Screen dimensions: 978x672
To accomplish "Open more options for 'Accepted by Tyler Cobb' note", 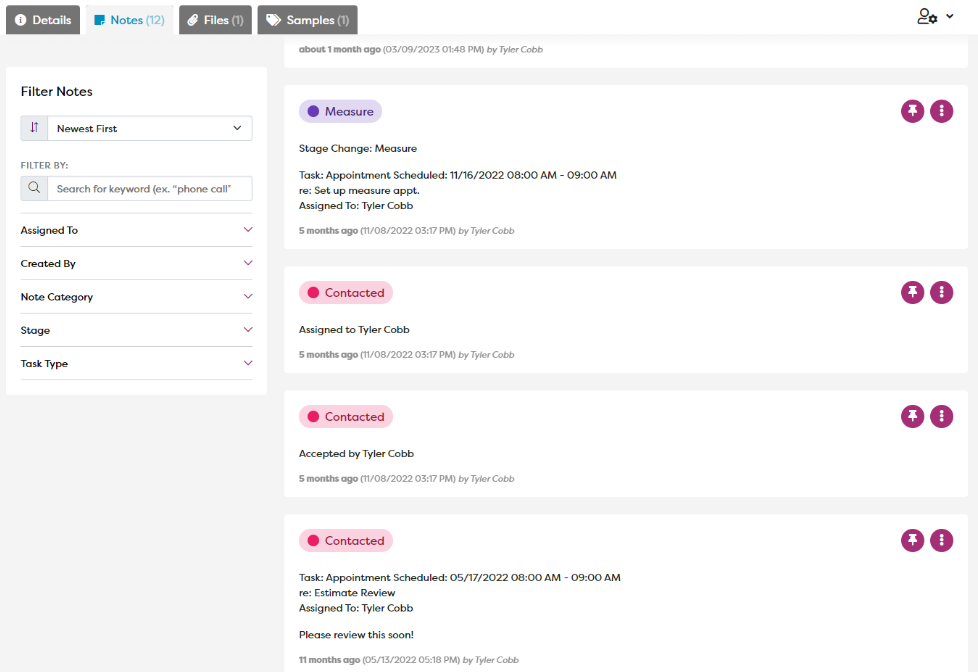I will pyautogui.click(x=941, y=416).
